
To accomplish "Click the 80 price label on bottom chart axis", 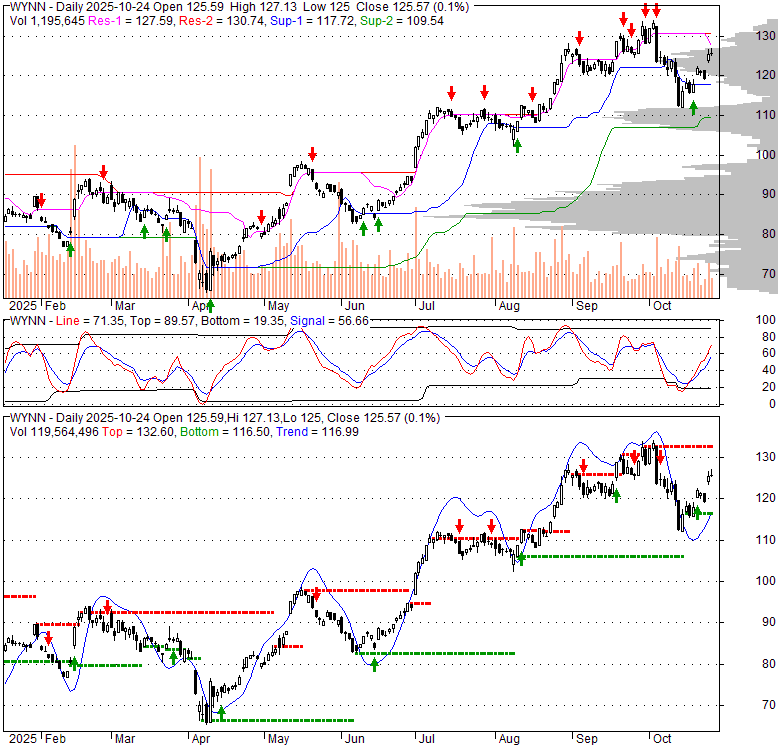I will (769, 663).
